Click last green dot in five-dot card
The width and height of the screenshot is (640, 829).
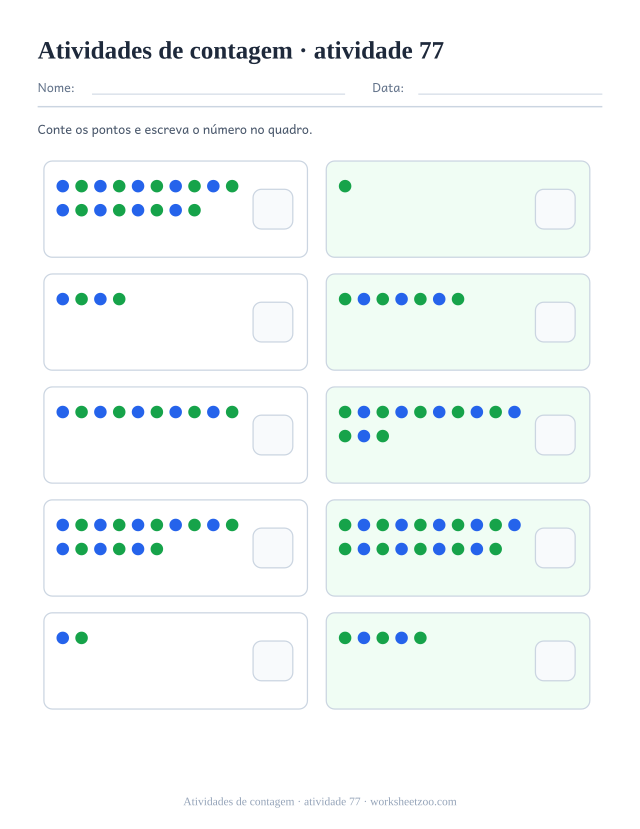(x=420, y=638)
